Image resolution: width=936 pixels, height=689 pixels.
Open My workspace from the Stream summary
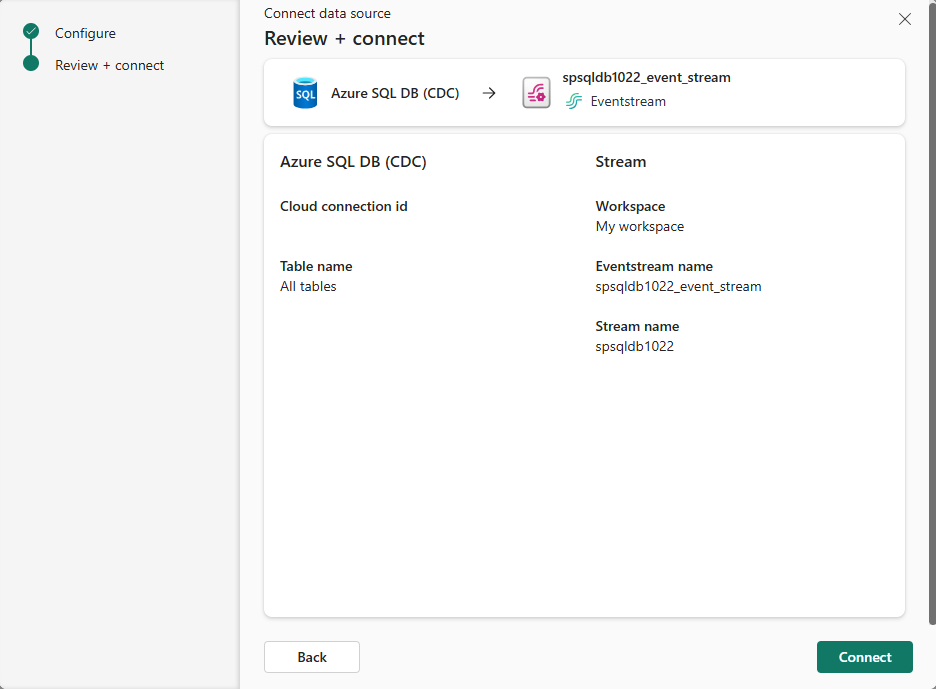pyautogui.click(x=639, y=226)
